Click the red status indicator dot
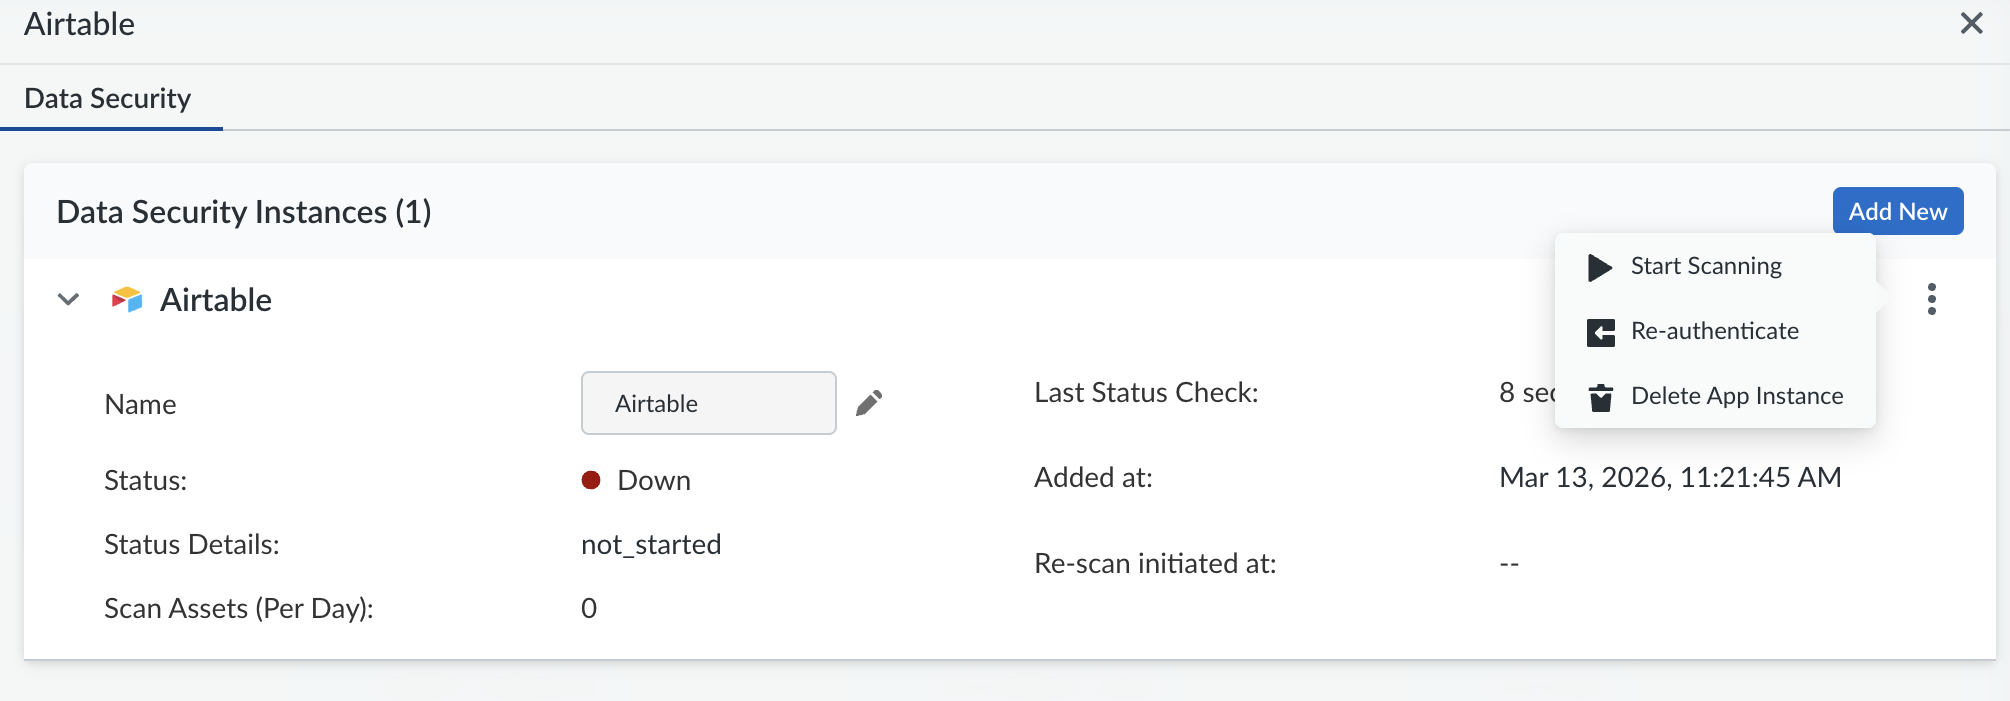 point(591,481)
